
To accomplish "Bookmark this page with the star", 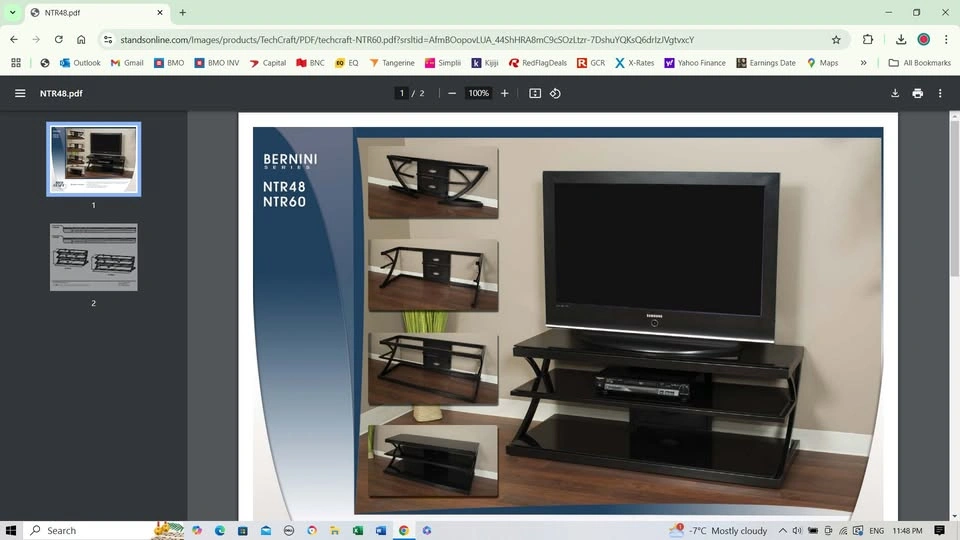I will coord(836,39).
